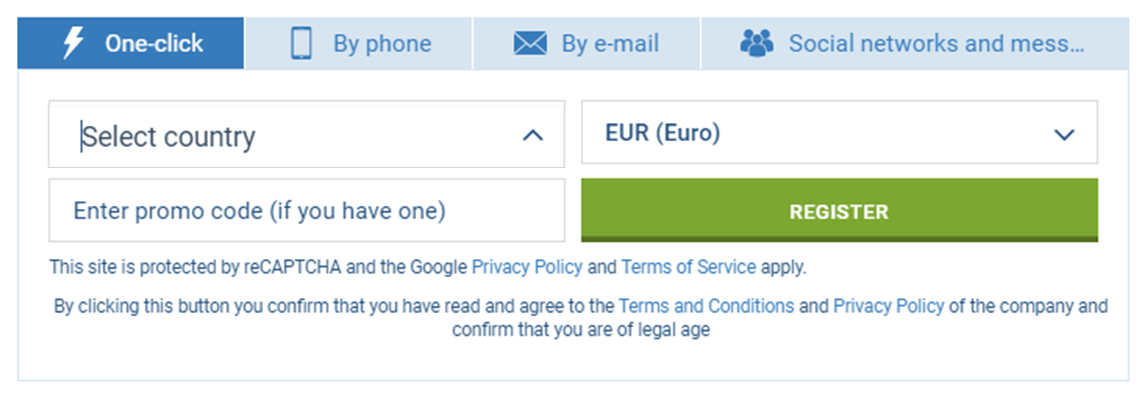Image resolution: width=1146 pixels, height=395 pixels.
Task: Open Social networks and messengers tab
Action: point(915,43)
